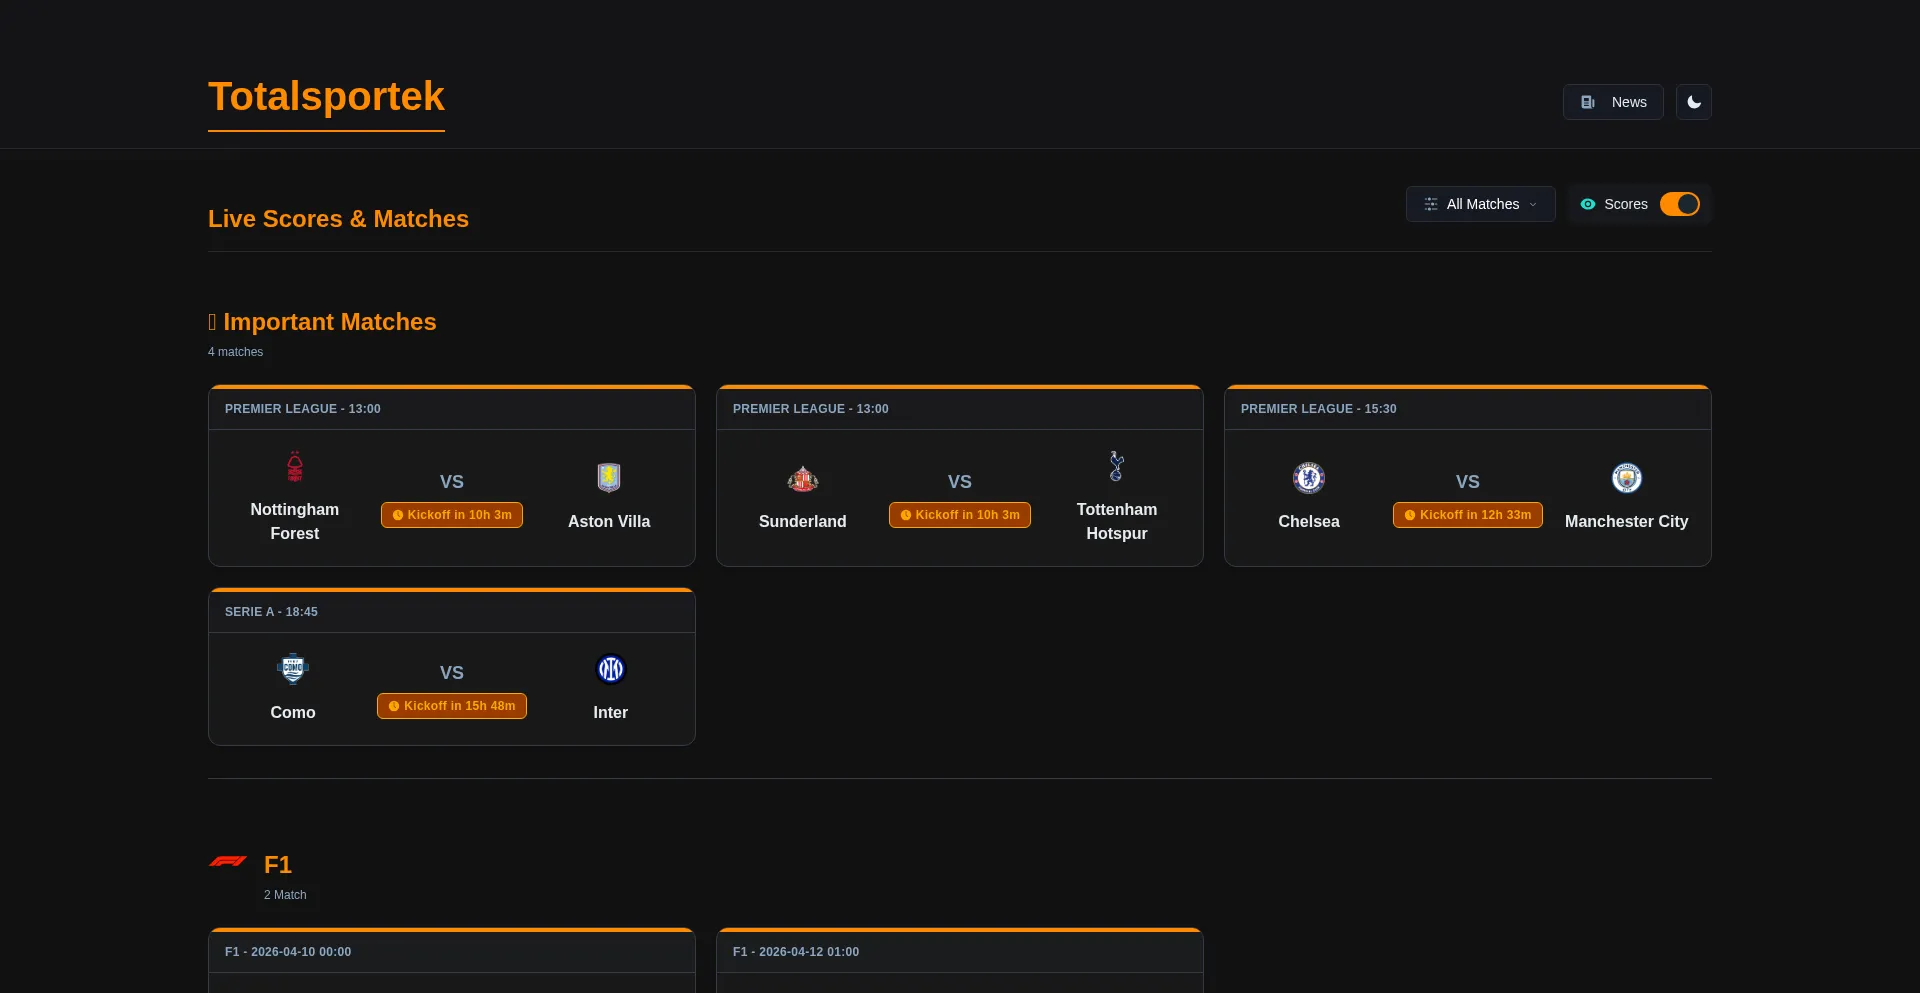
Task: Click the Chelsea club crest
Action: click(x=1309, y=478)
